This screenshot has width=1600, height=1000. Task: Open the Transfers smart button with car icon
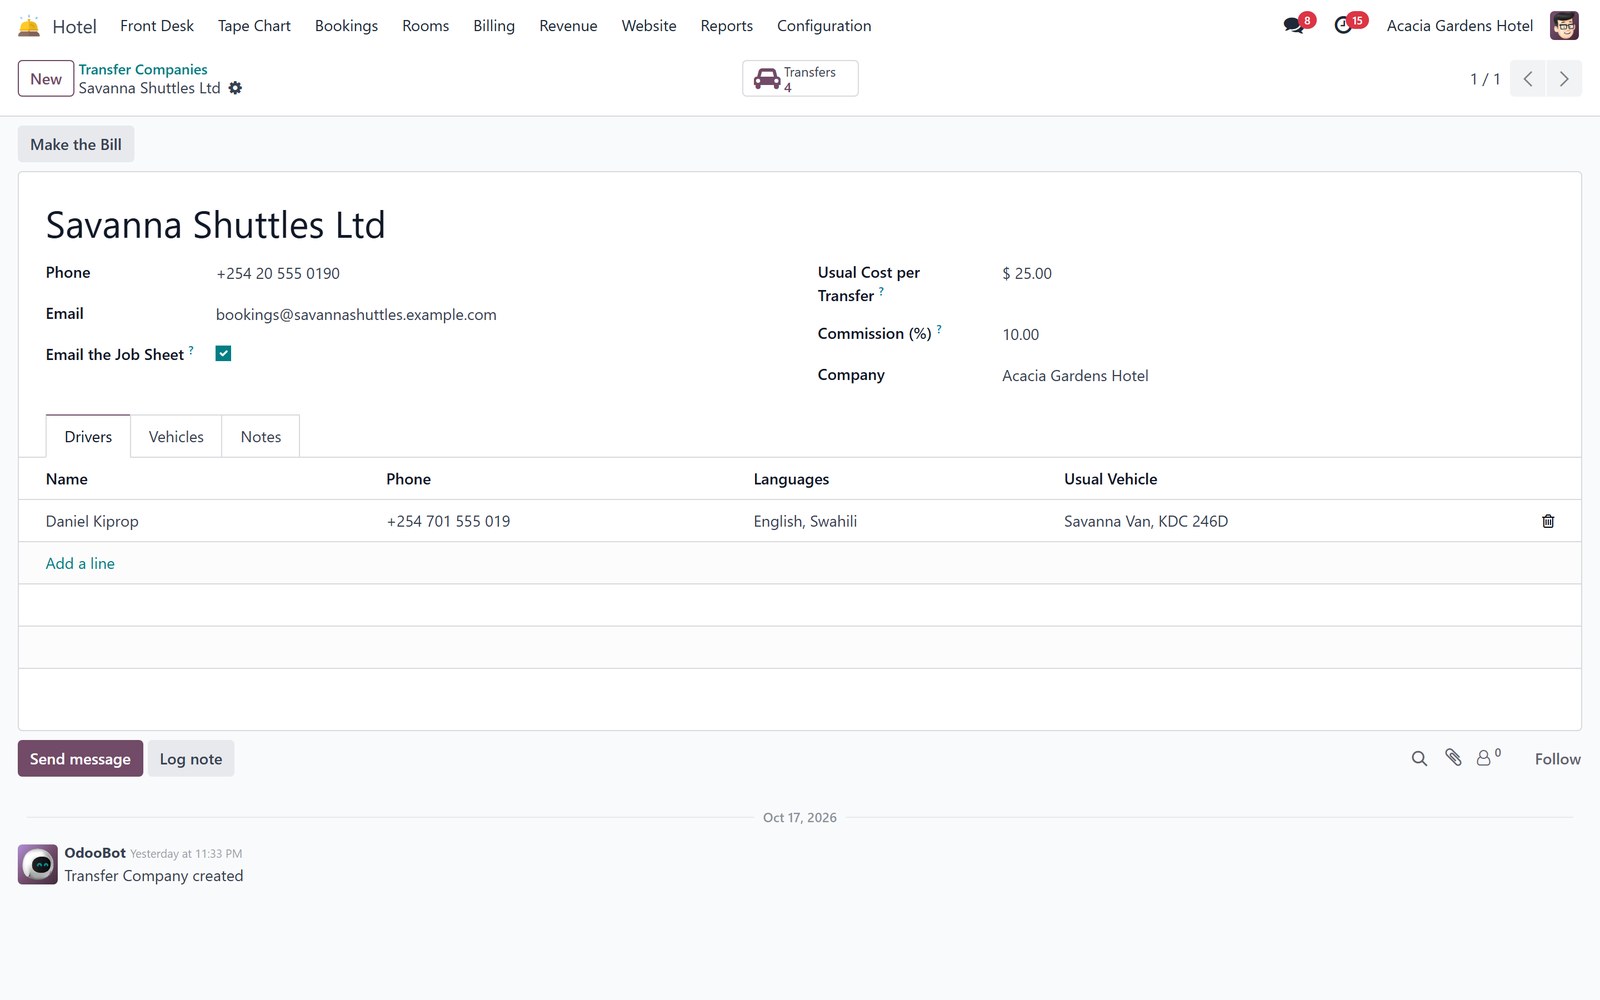click(x=800, y=79)
